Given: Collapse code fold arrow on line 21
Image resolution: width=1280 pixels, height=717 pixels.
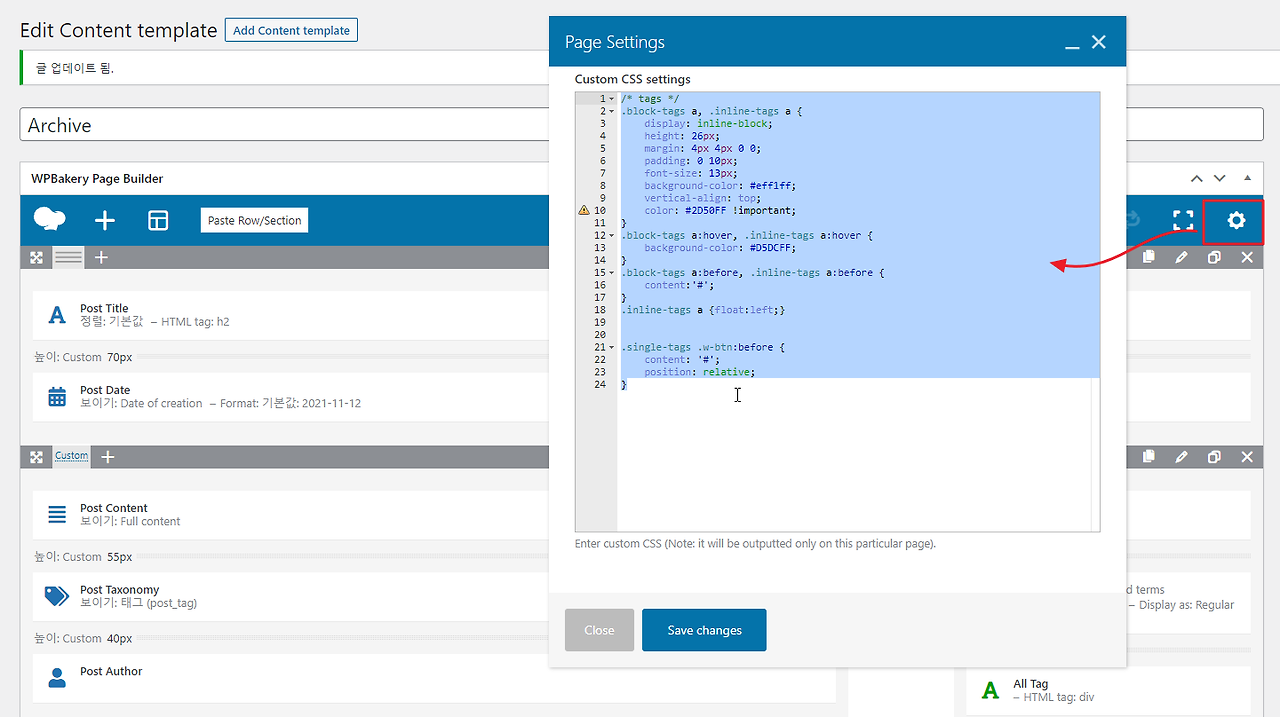Looking at the screenshot, I should point(612,348).
